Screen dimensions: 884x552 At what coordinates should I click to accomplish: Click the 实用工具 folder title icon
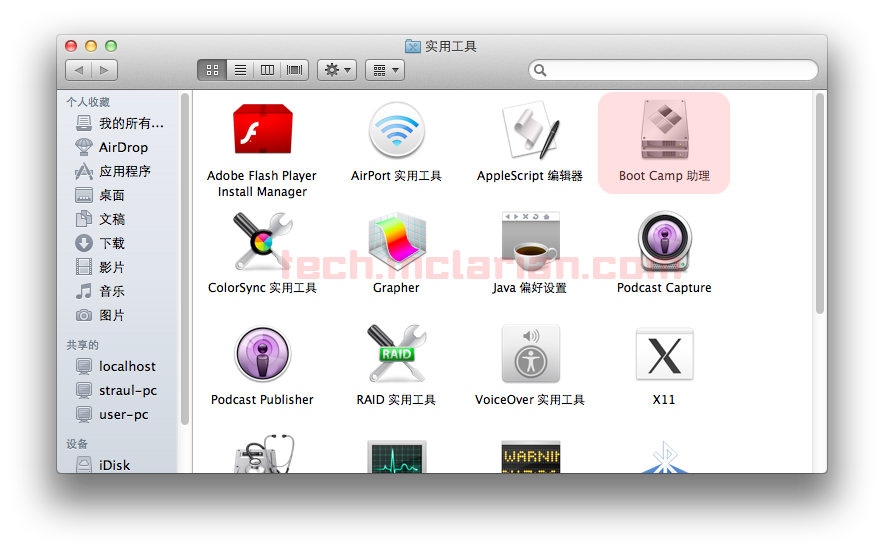(413, 46)
